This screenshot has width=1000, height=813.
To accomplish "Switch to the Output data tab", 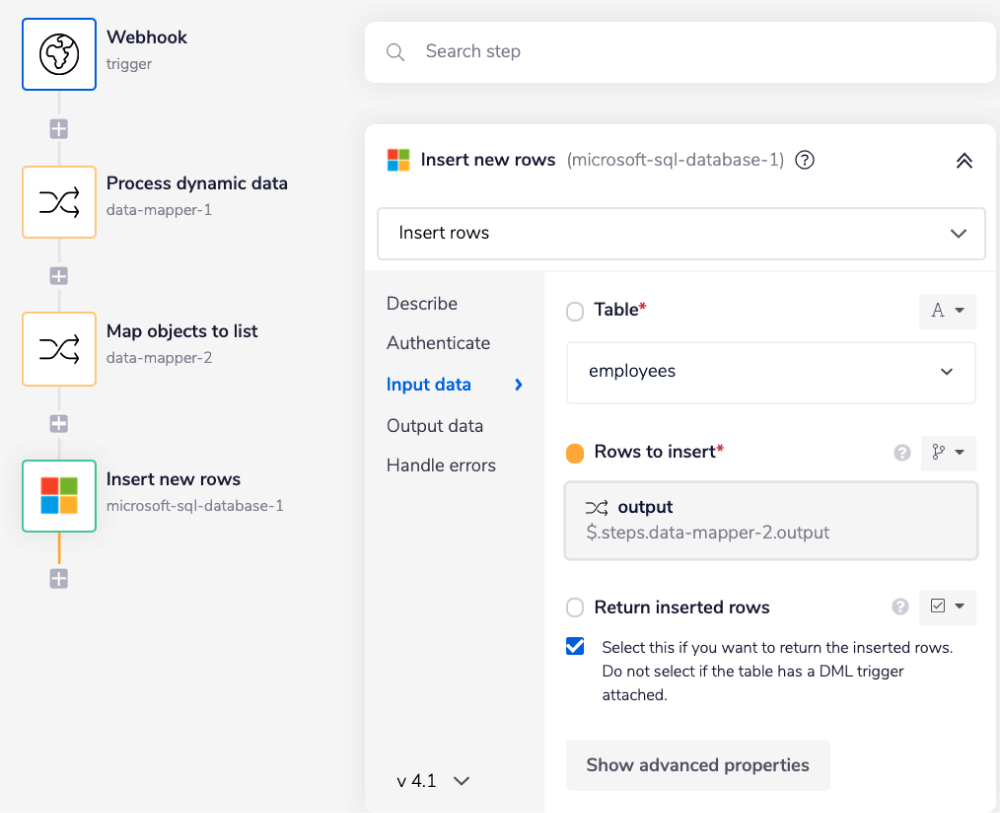I will tap(434, 425).
